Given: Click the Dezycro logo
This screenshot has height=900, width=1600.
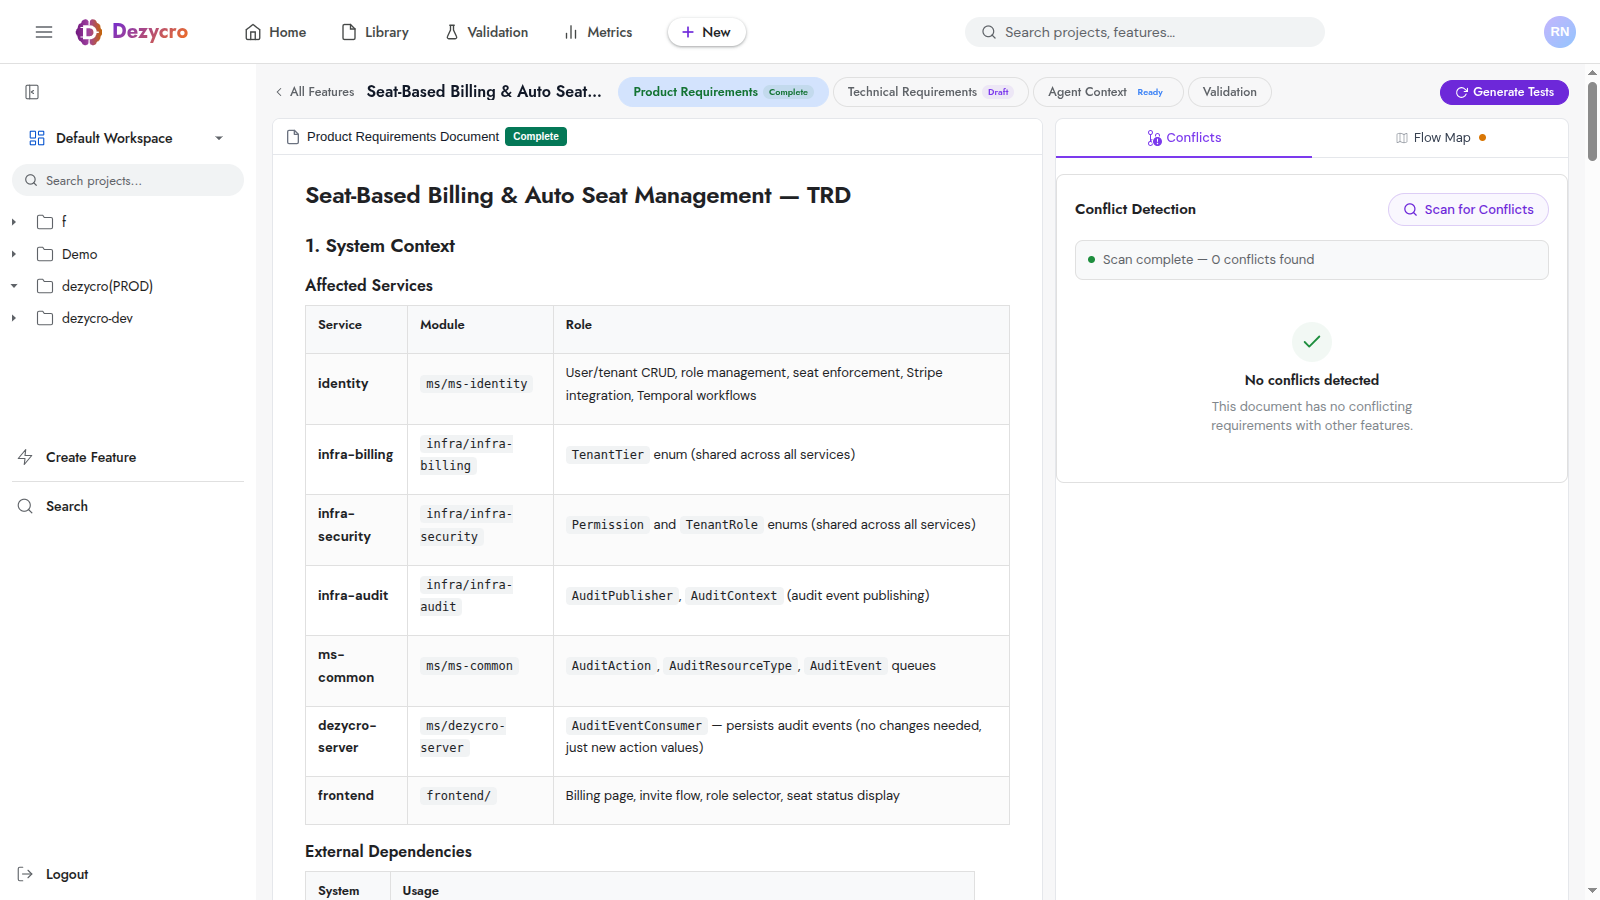Looking at the screenshot, I should [132, 32].
